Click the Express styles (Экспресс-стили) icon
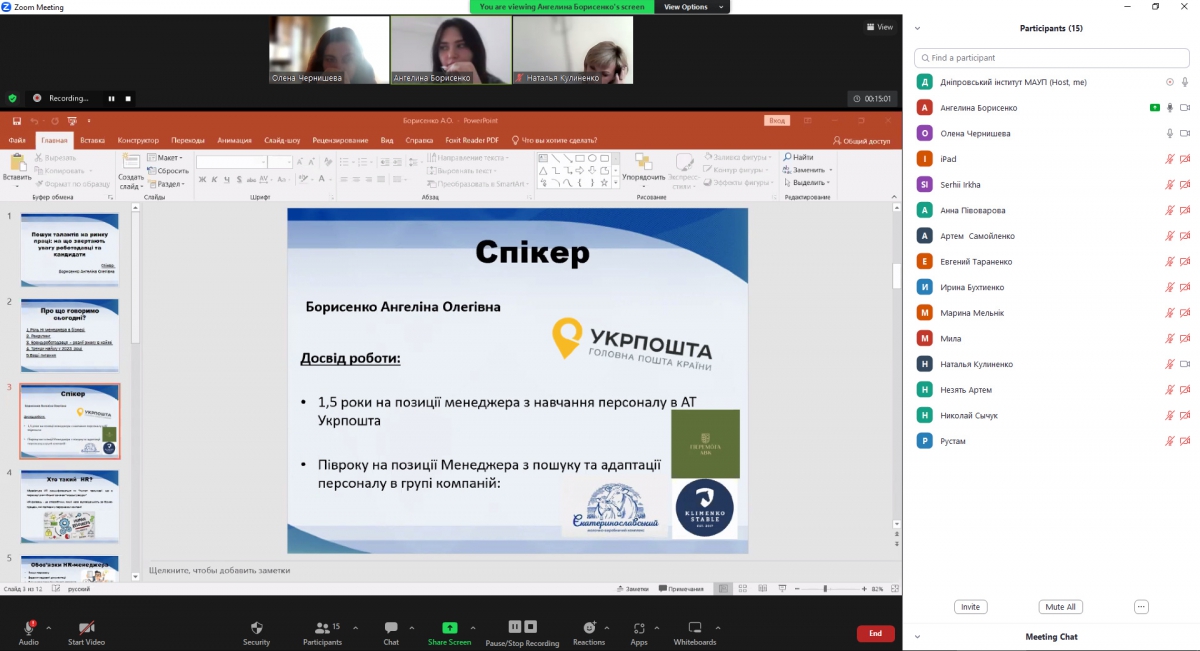Screen dimensions: 1200x651 [x=685, y=162]
